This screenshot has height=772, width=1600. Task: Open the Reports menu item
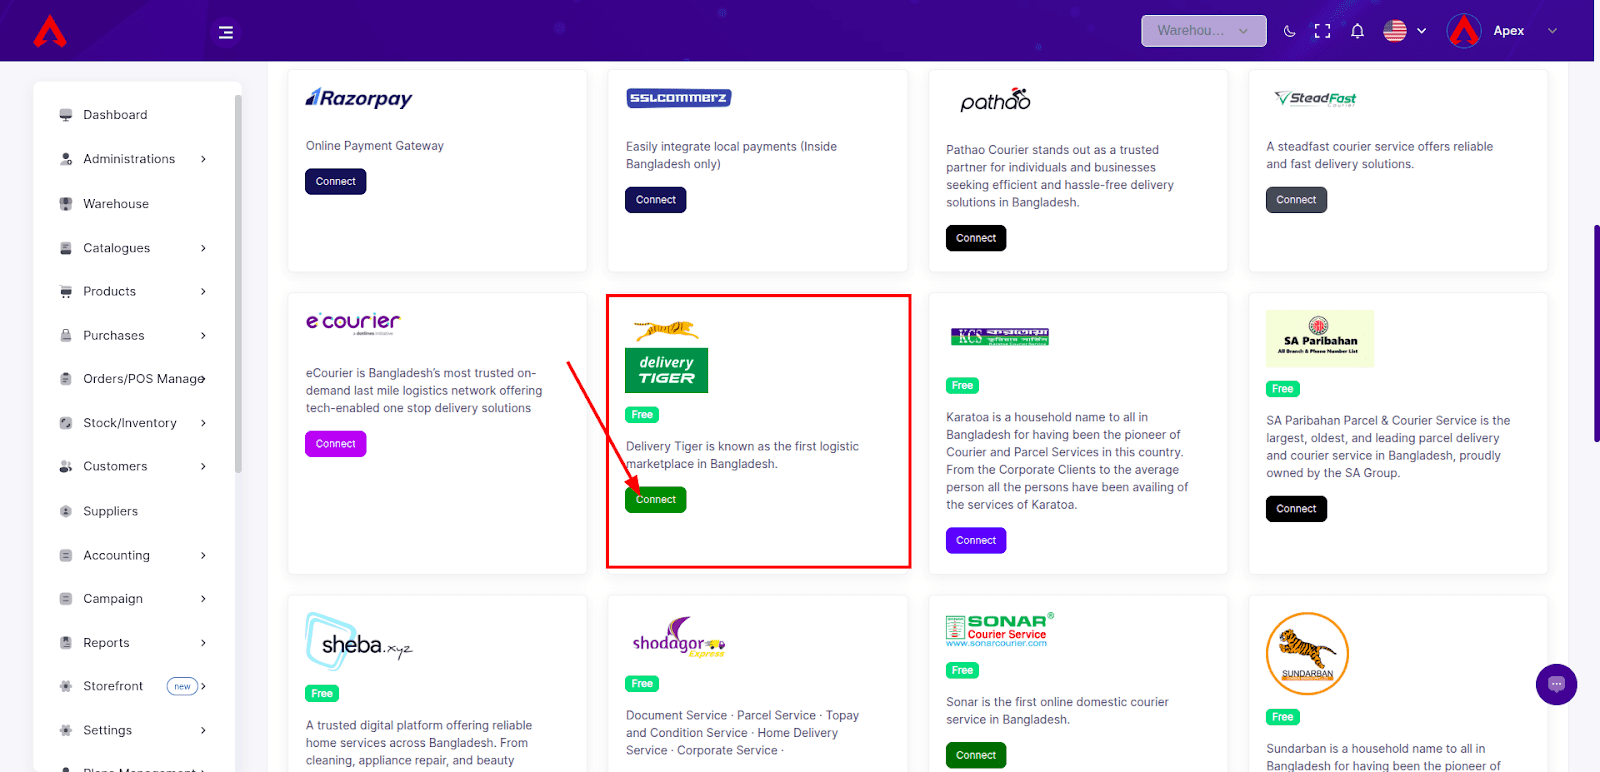(133, 643)
